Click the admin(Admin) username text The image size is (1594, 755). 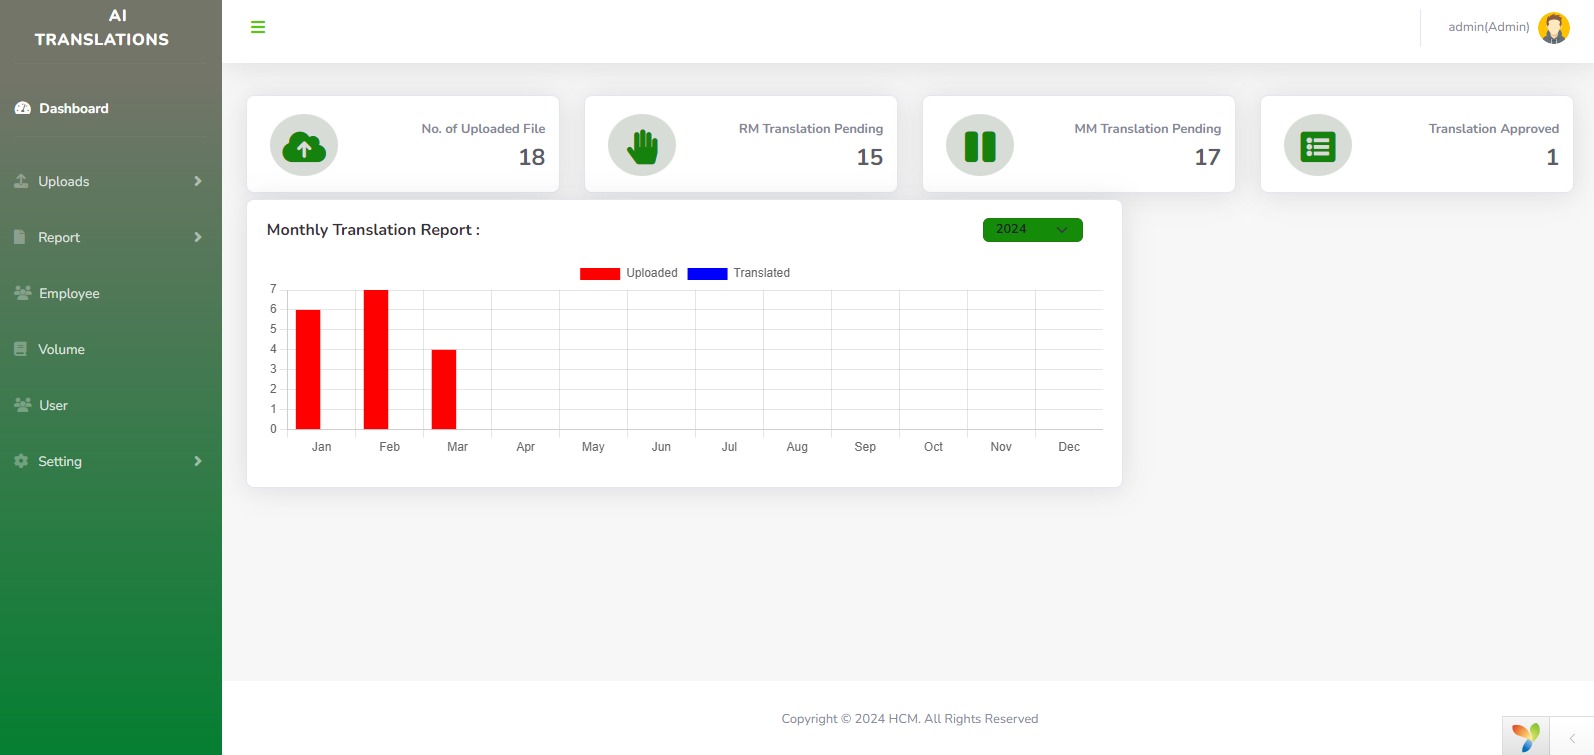pyautogui.click(x=1488, y=27)
